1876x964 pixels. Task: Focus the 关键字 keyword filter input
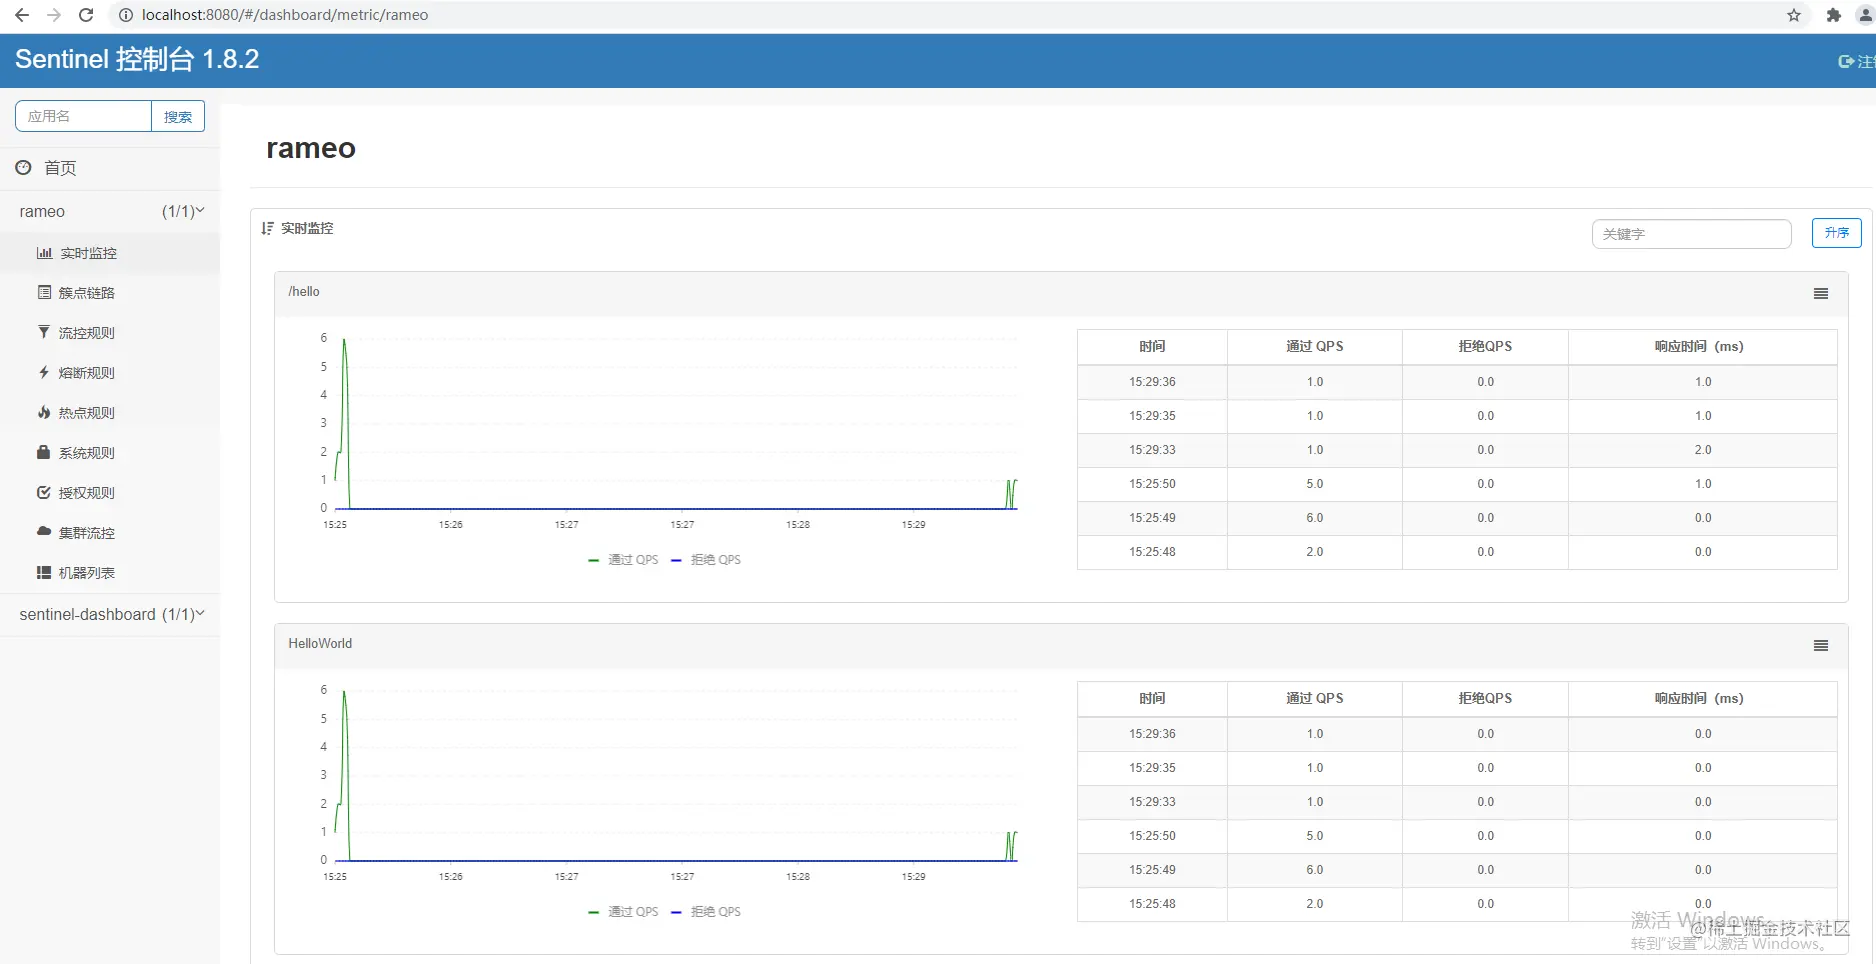click(x=1691, y=234)
